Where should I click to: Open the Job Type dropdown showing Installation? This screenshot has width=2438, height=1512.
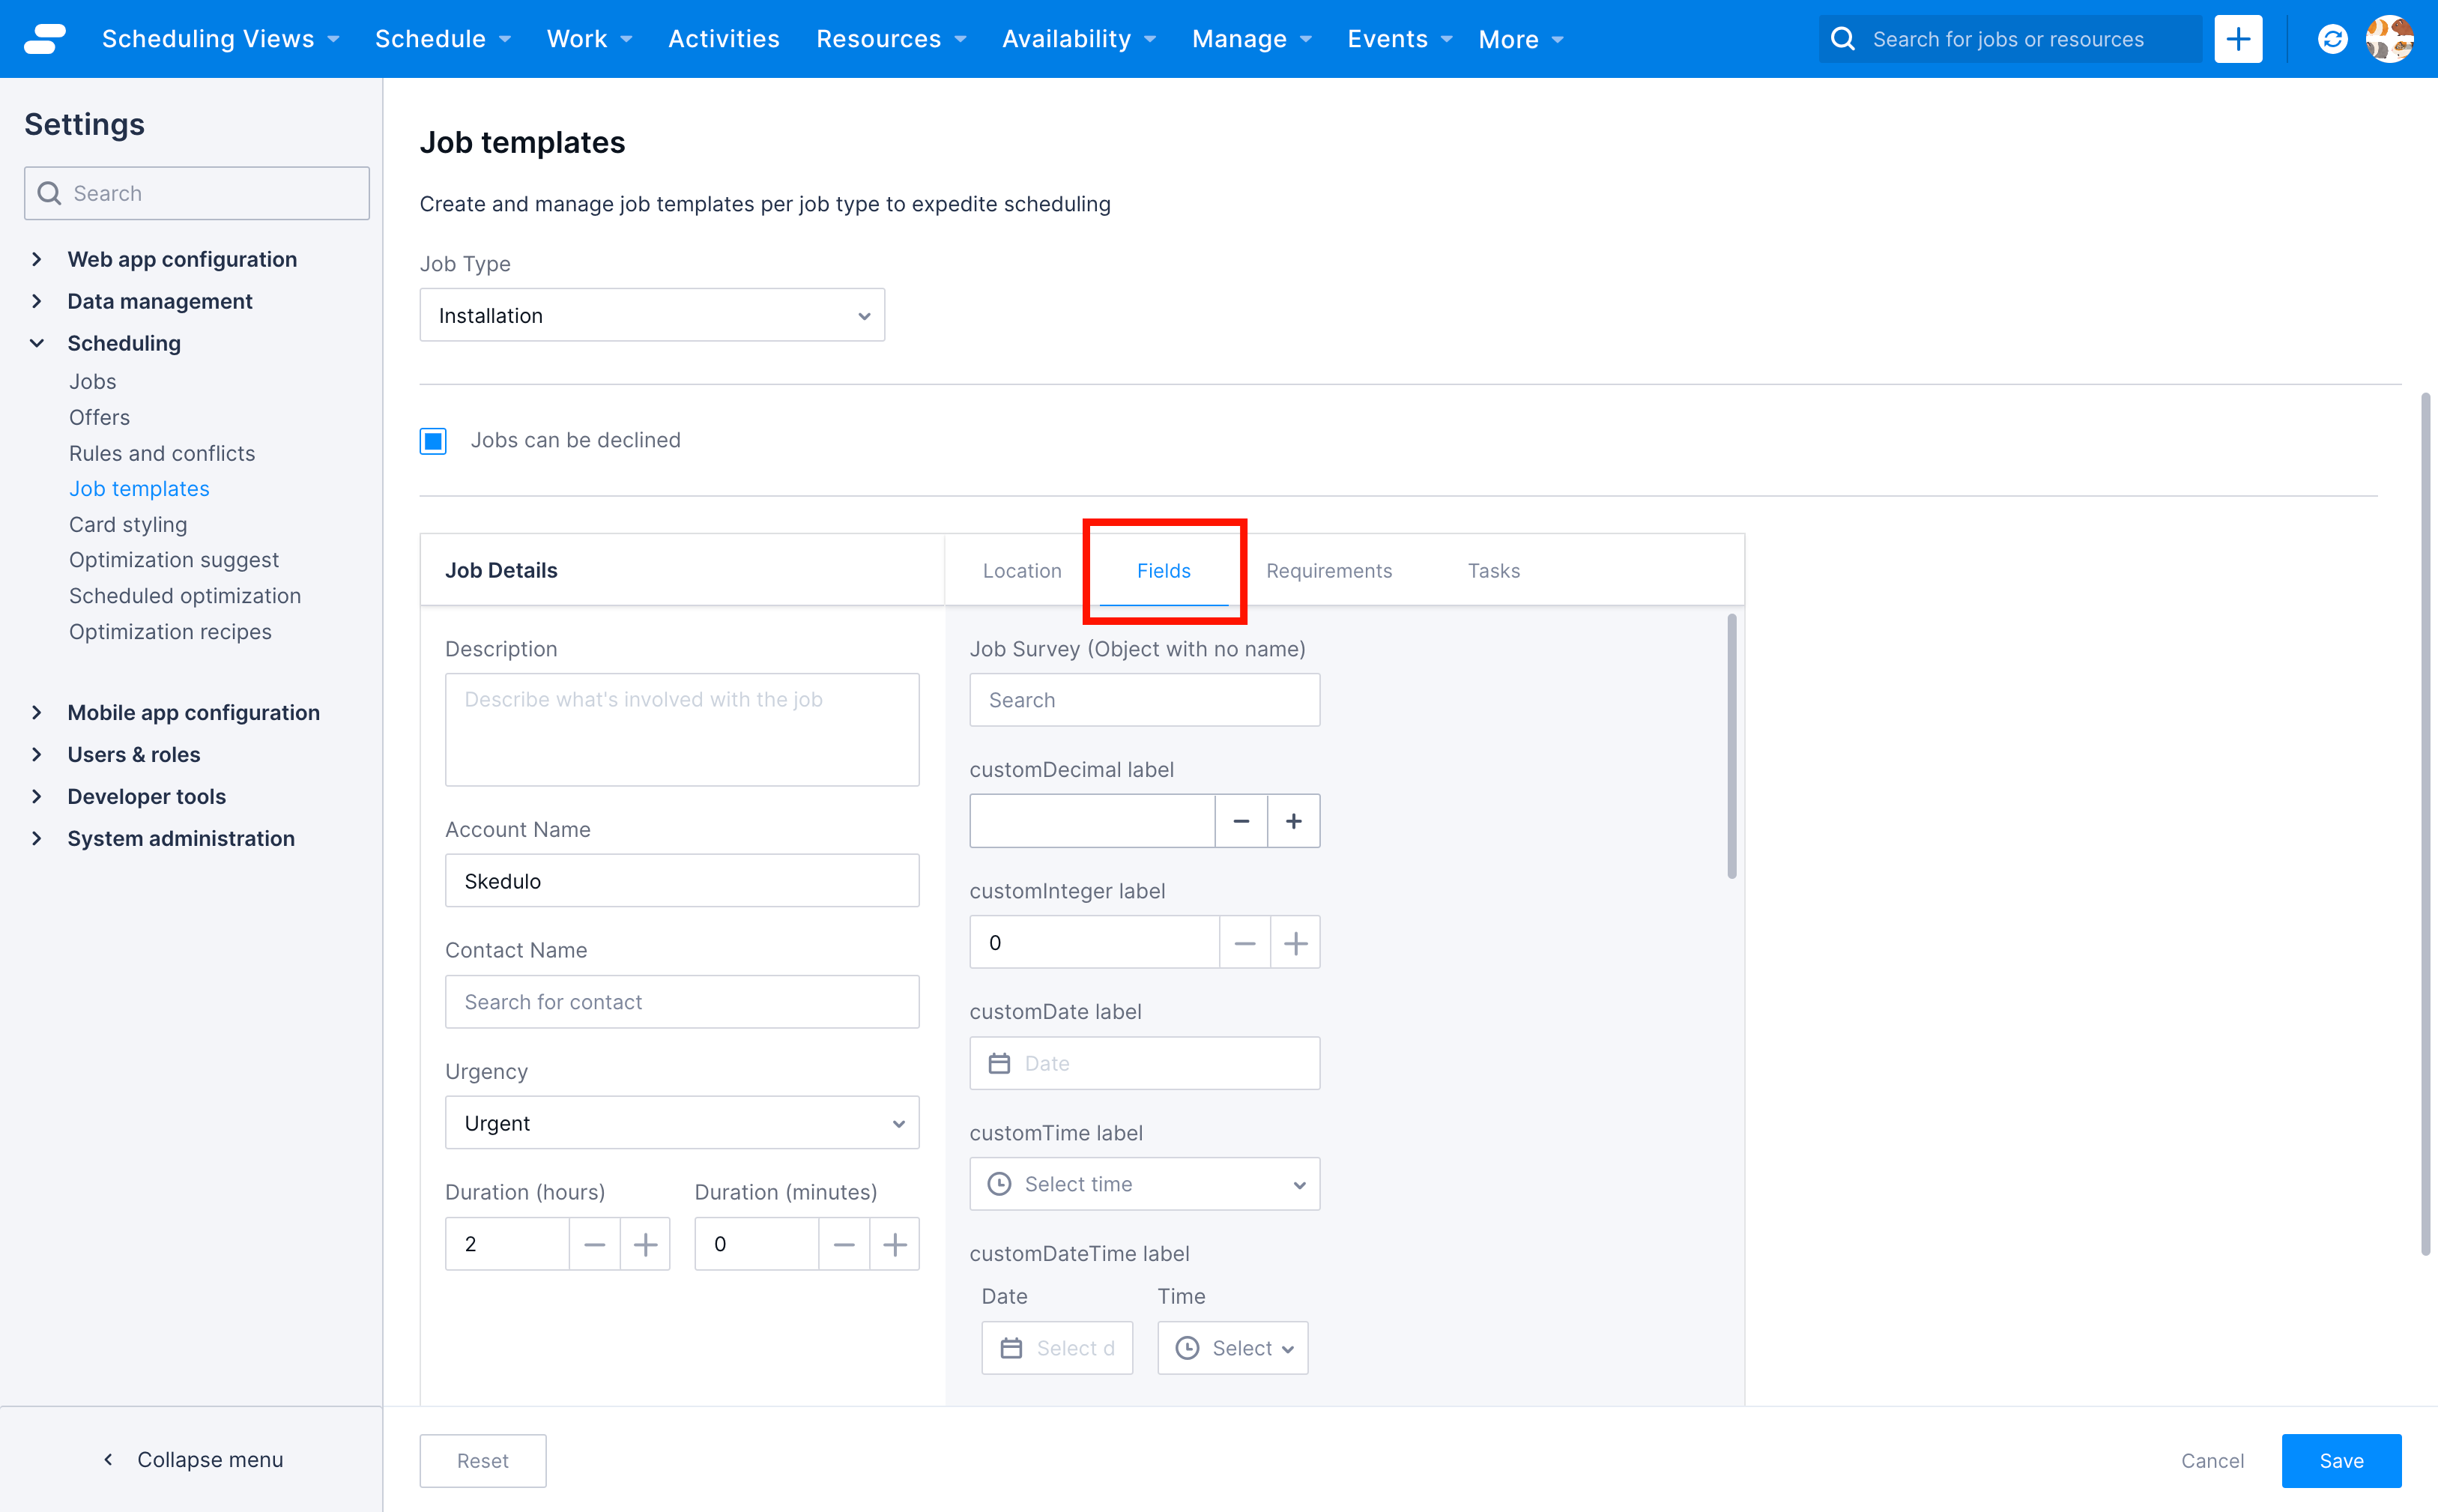(651, 314)
